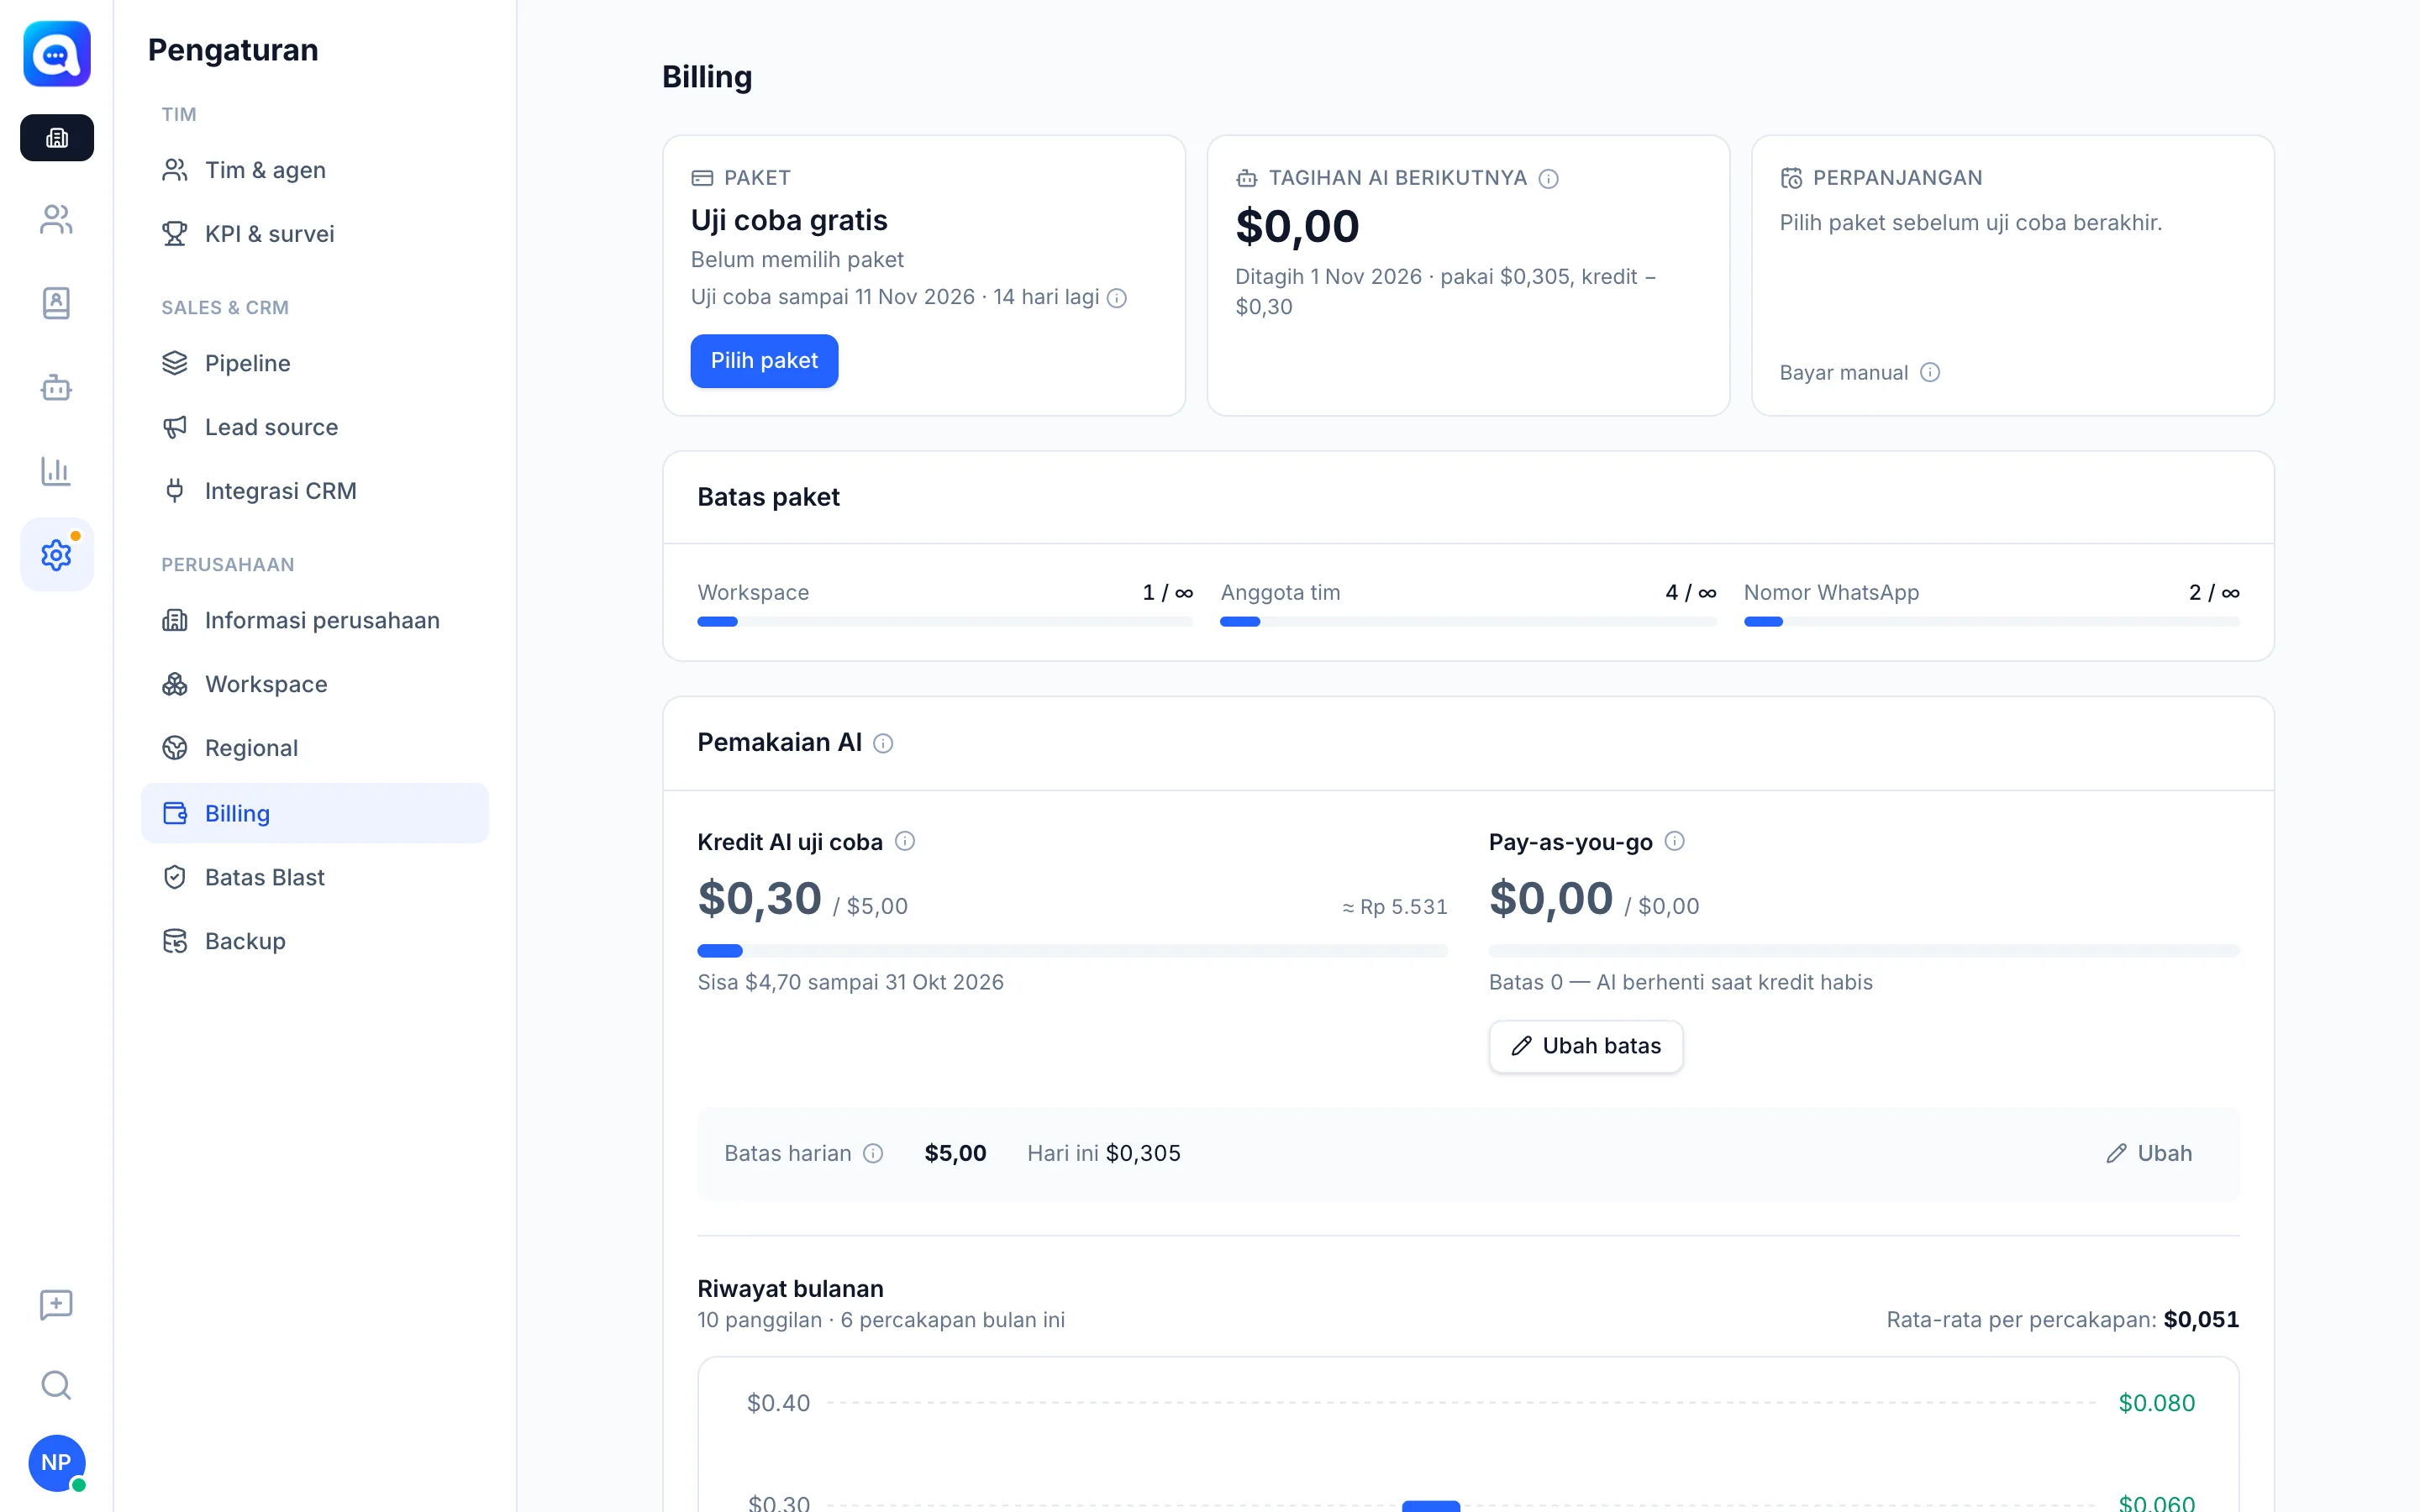Viewport: 2420px width, 1512px height.
Task: Click info icon beside Pemakaian AI heading
Action: point(883,743)
